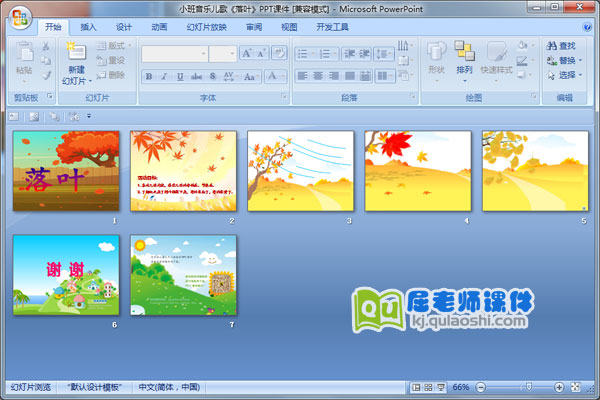The width and height of the screenshot is (600, 400).
Task: Open the Developer tools ribbon tab
Action: pos(332,27)
